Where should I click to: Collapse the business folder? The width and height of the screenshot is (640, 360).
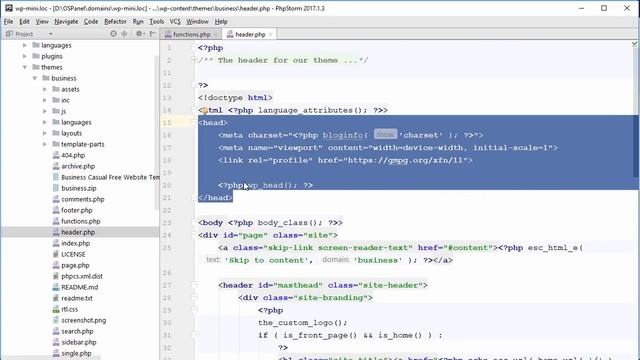click(35, 78)
